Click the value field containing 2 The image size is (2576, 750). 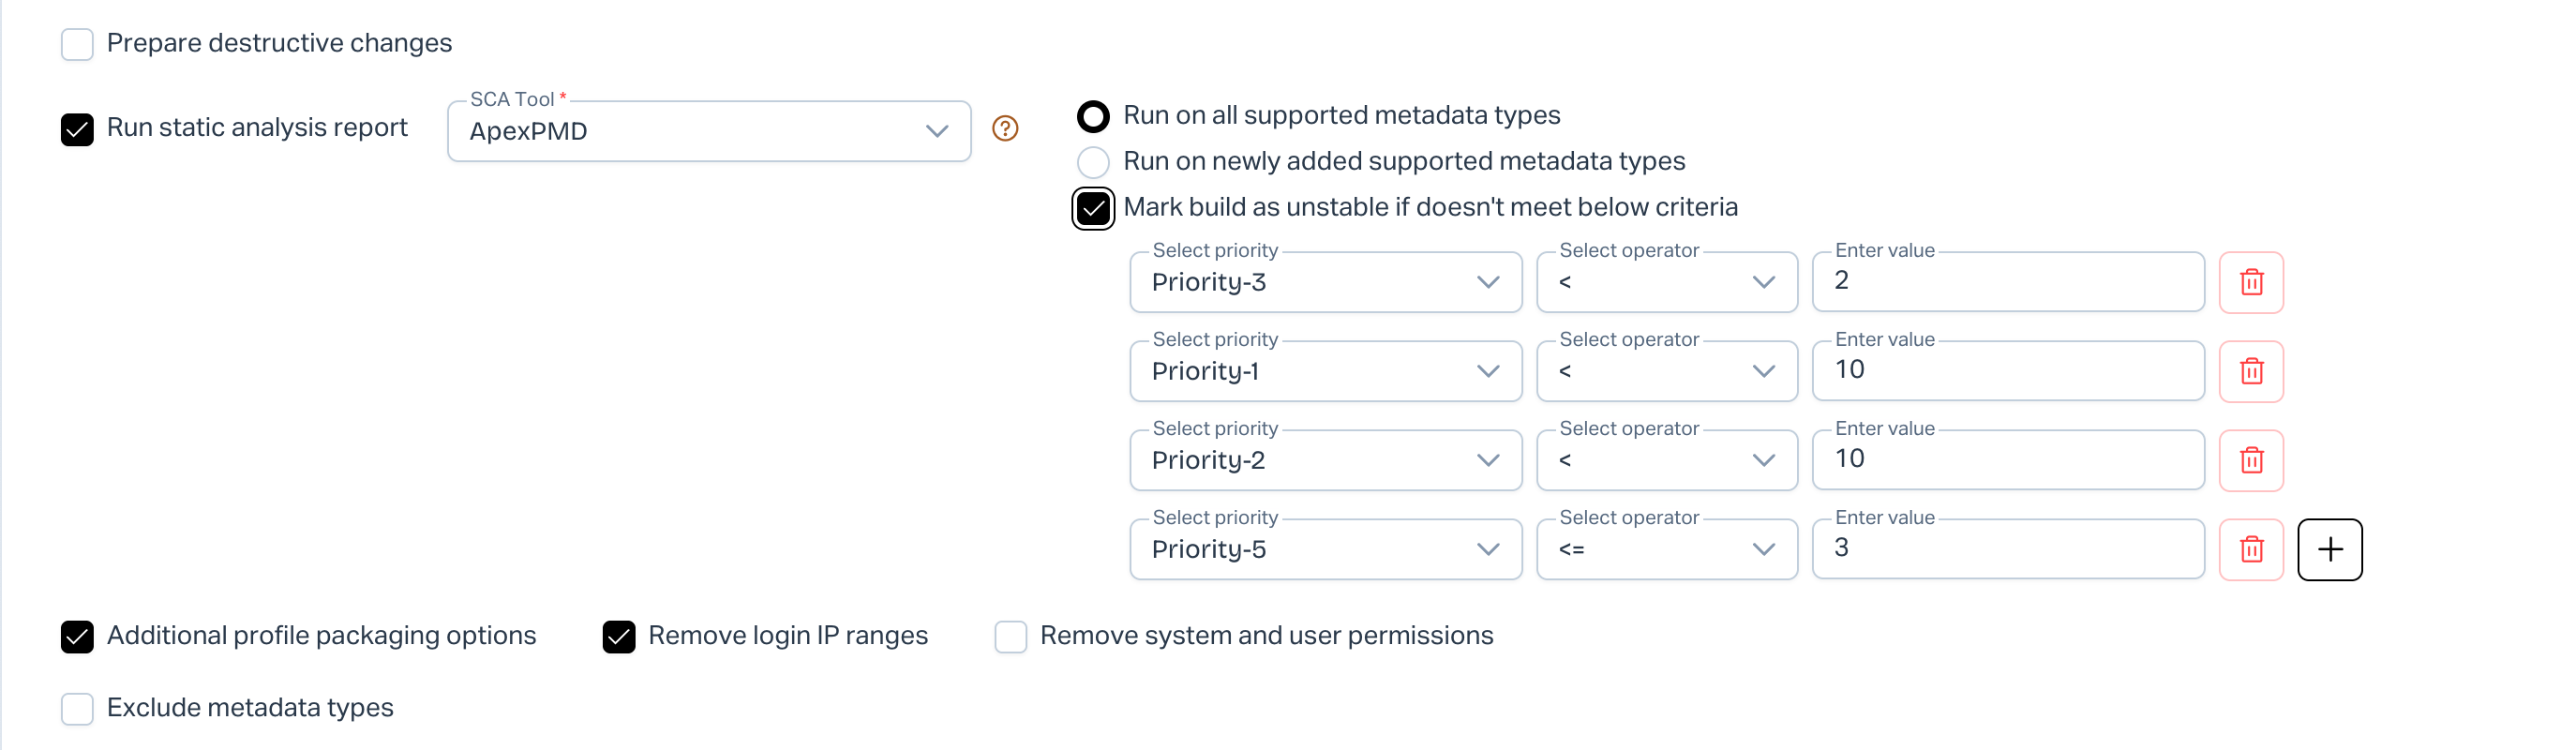pos(2007,282)
